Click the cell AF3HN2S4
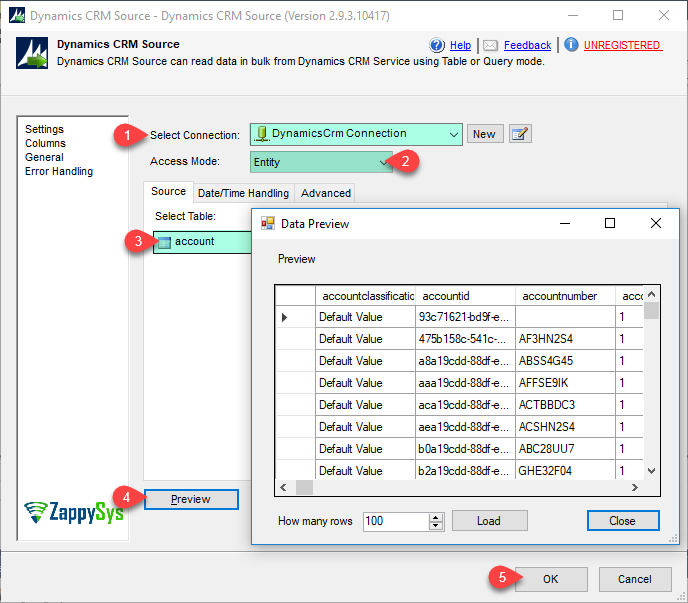688x603 pixels. tap(566, 339)
